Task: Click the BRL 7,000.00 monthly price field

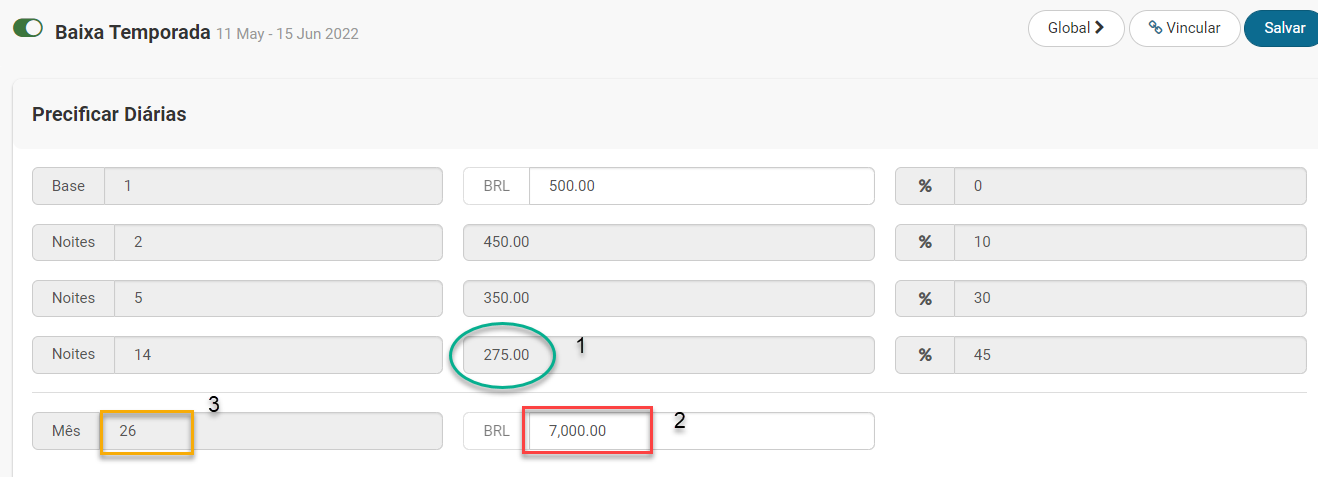Action: [700, 431]
